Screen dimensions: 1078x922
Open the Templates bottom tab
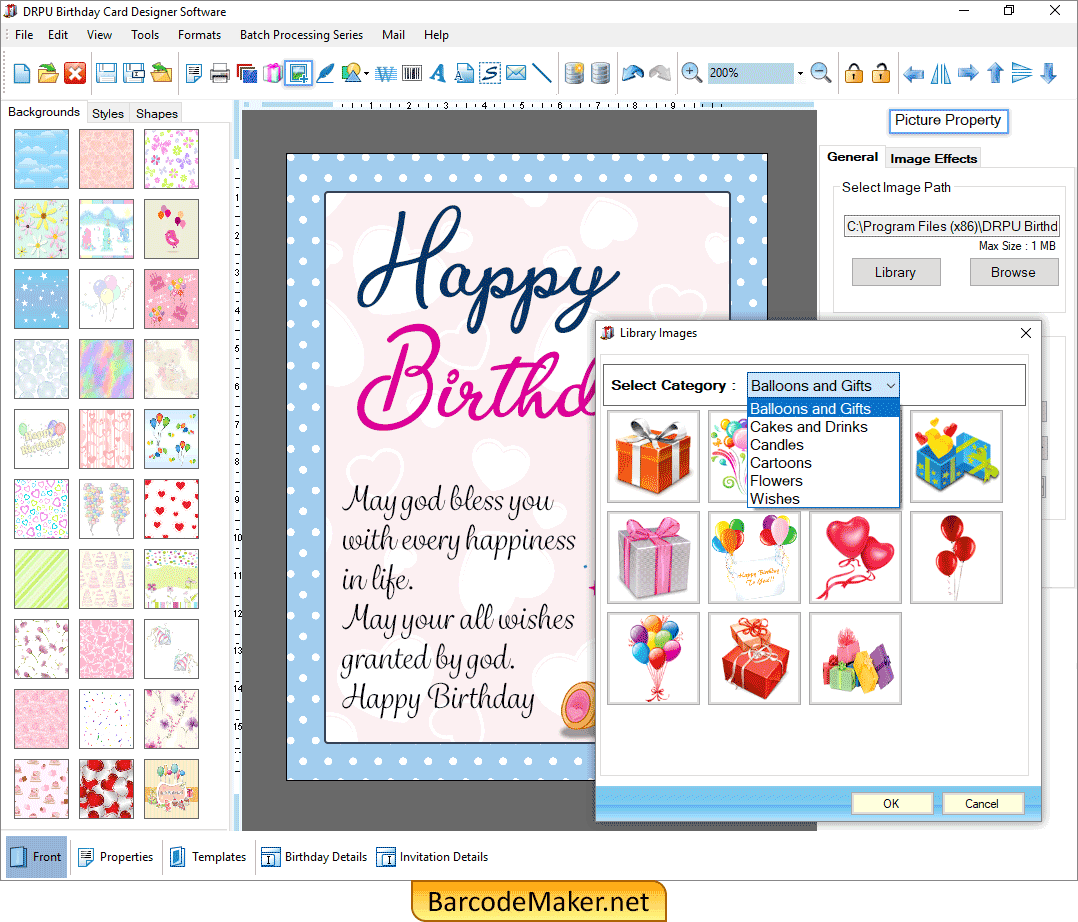(x=208, y=857)
